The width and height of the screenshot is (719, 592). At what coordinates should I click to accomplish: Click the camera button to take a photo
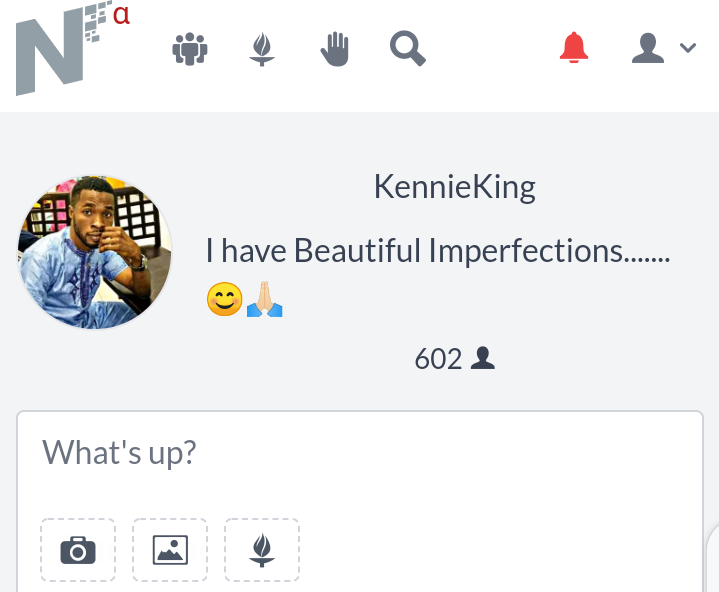click(x=78, y=550)
